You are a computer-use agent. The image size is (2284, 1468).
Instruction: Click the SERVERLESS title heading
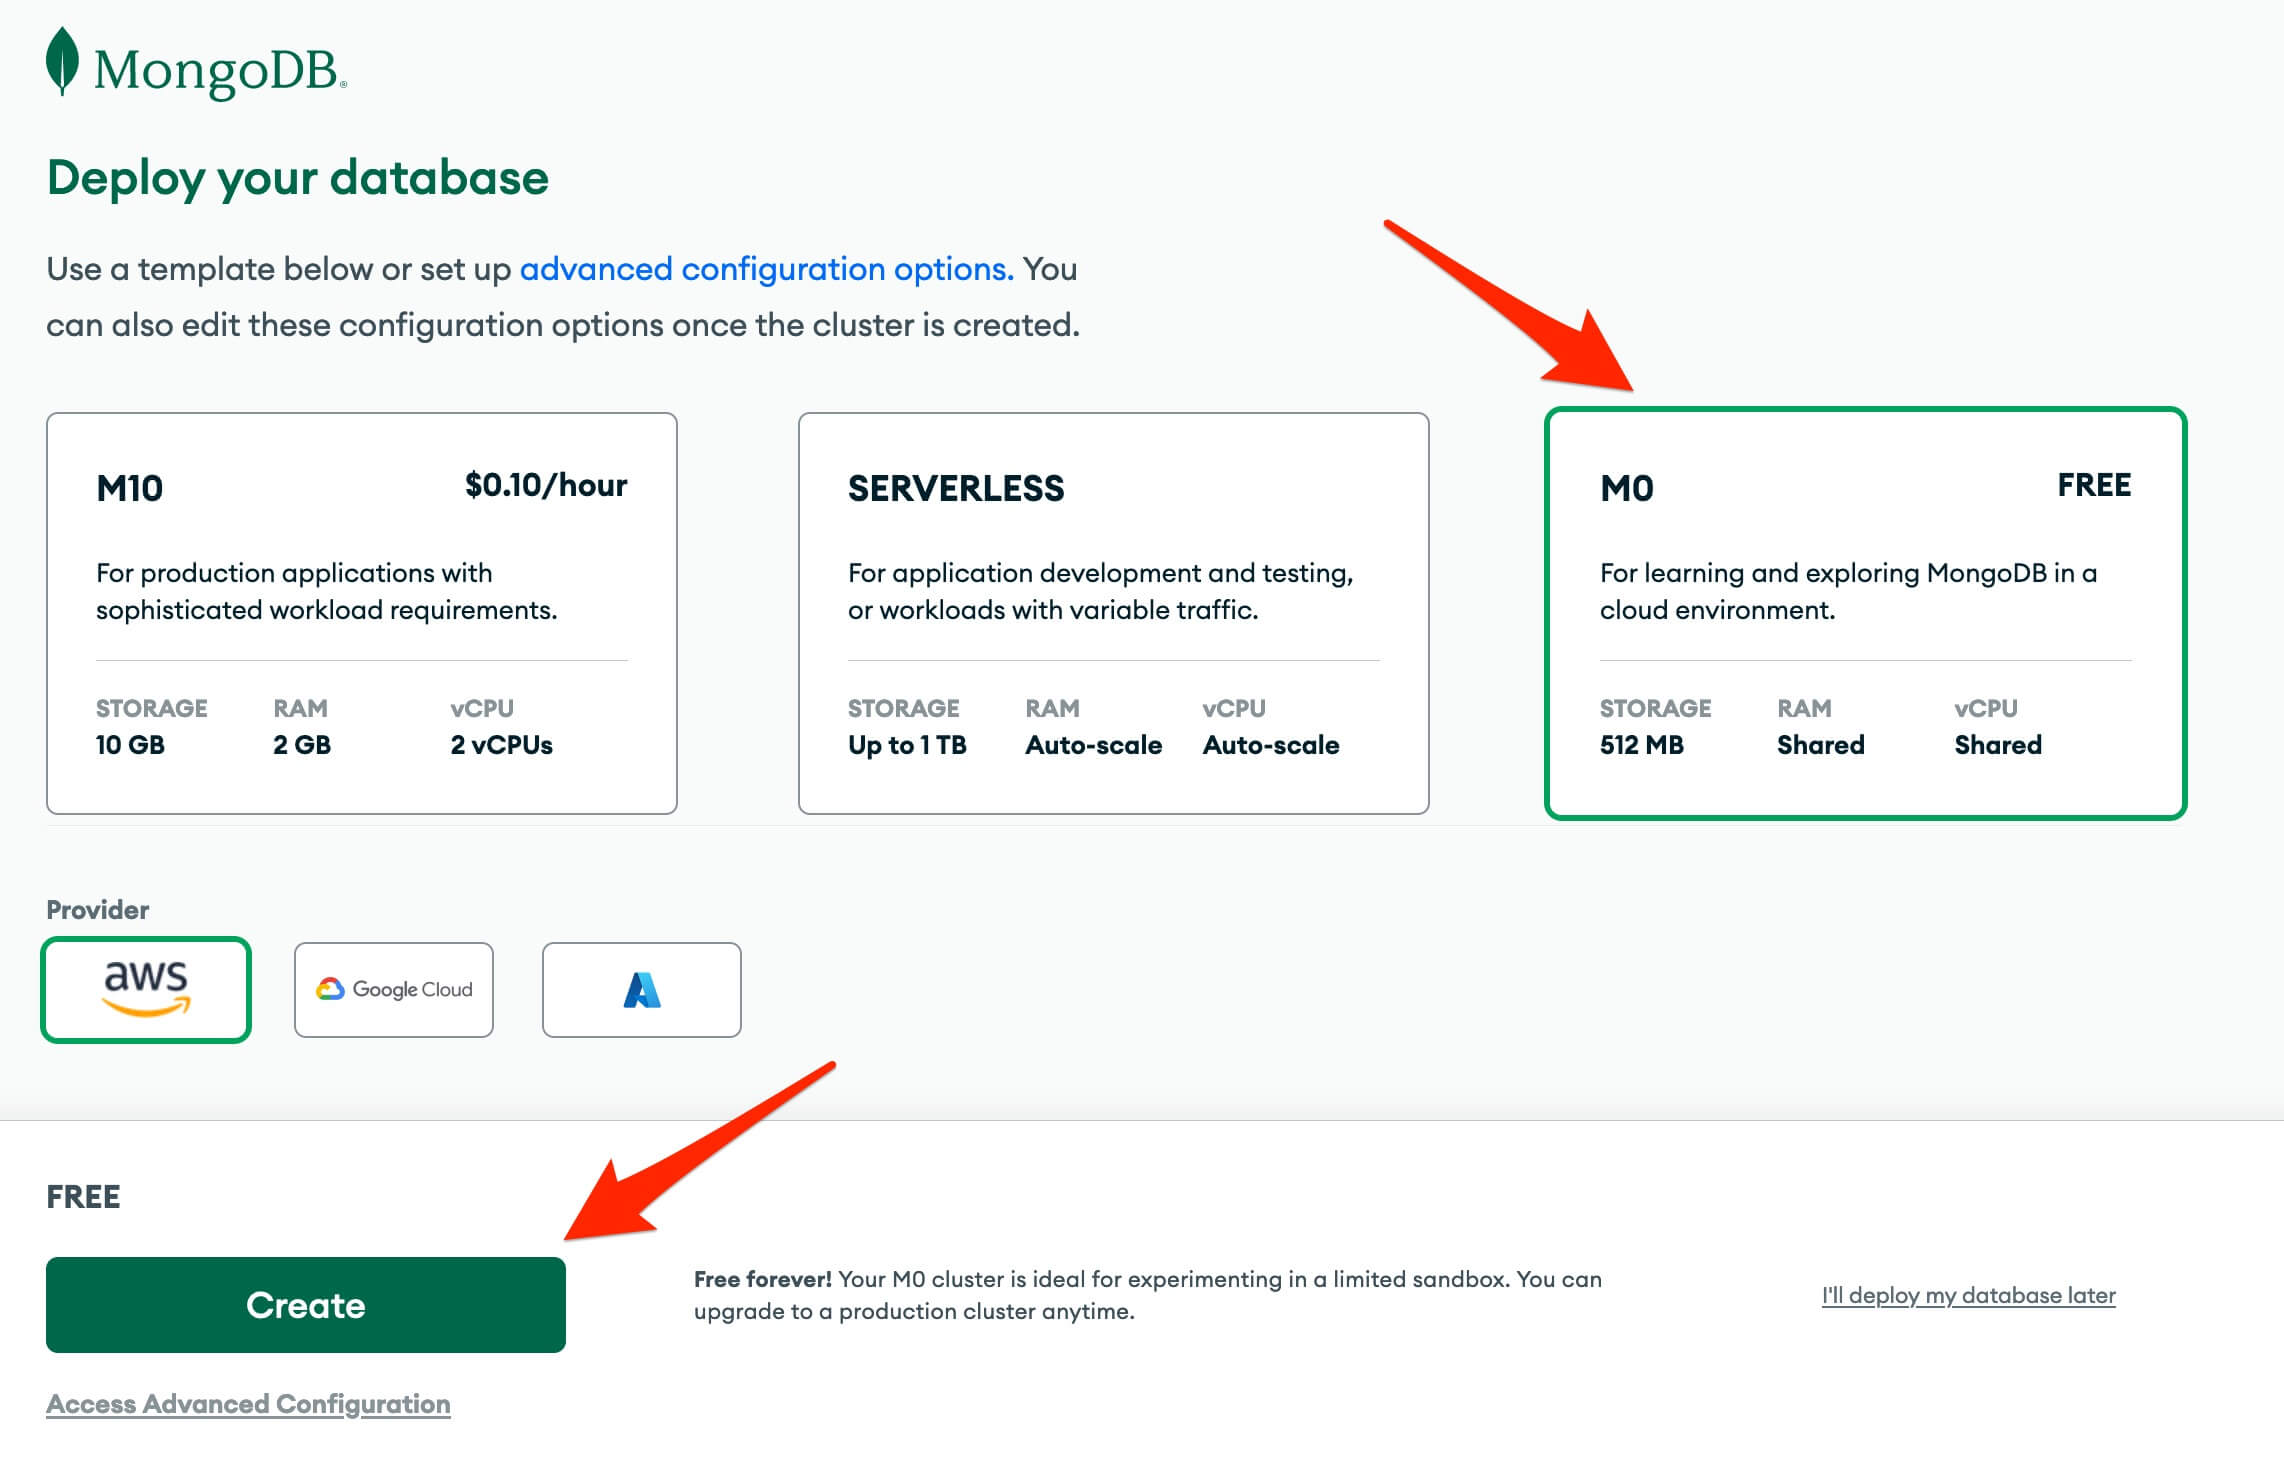click(956, 488)
